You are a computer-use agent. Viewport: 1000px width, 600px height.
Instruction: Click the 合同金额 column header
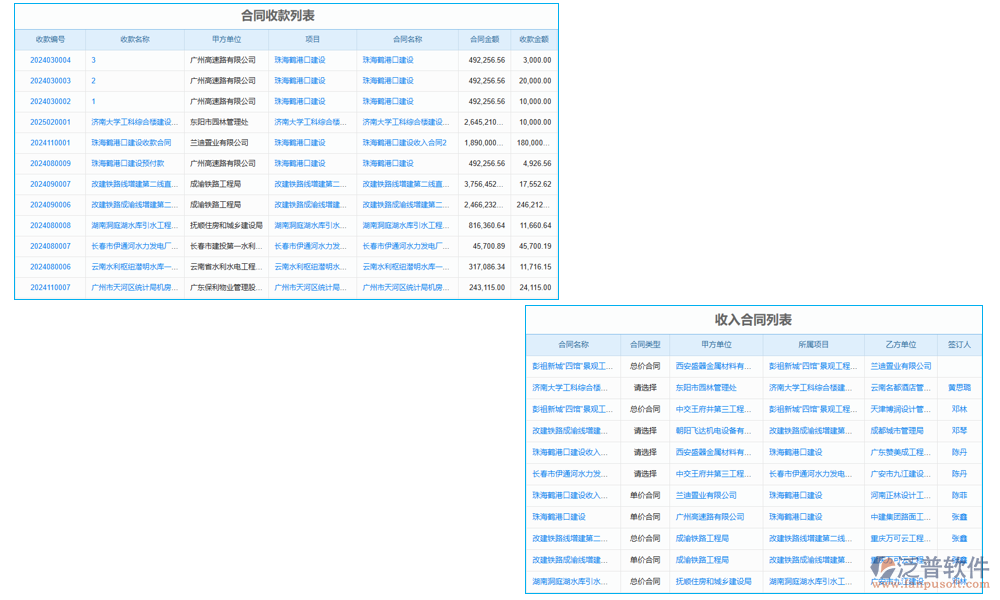click(x=485, y=40)
